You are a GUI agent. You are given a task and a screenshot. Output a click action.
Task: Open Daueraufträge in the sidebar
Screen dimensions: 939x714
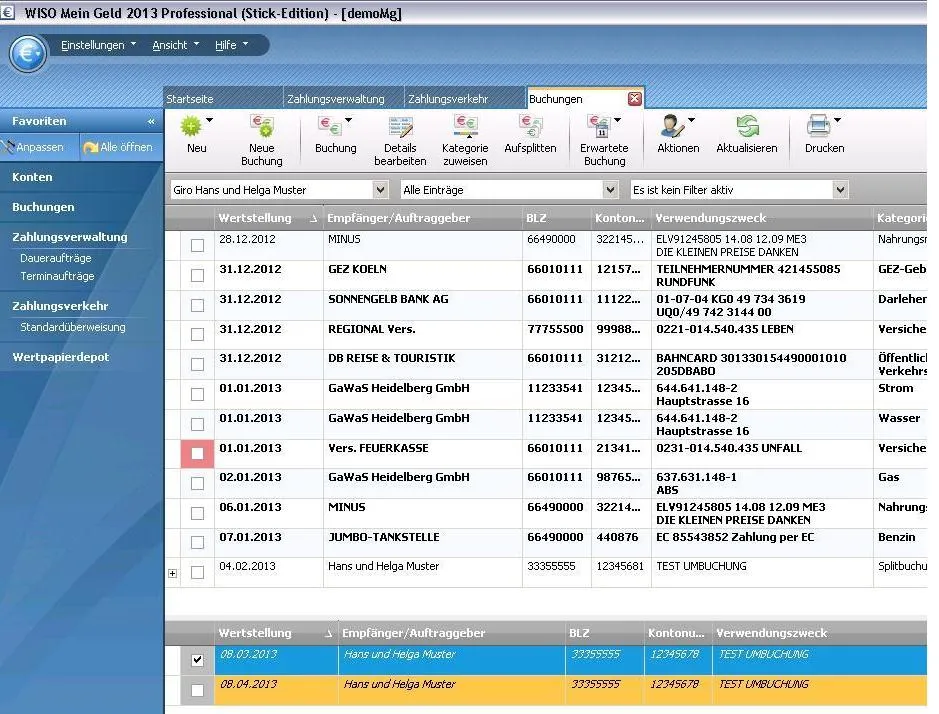click(x=56, y=258)
